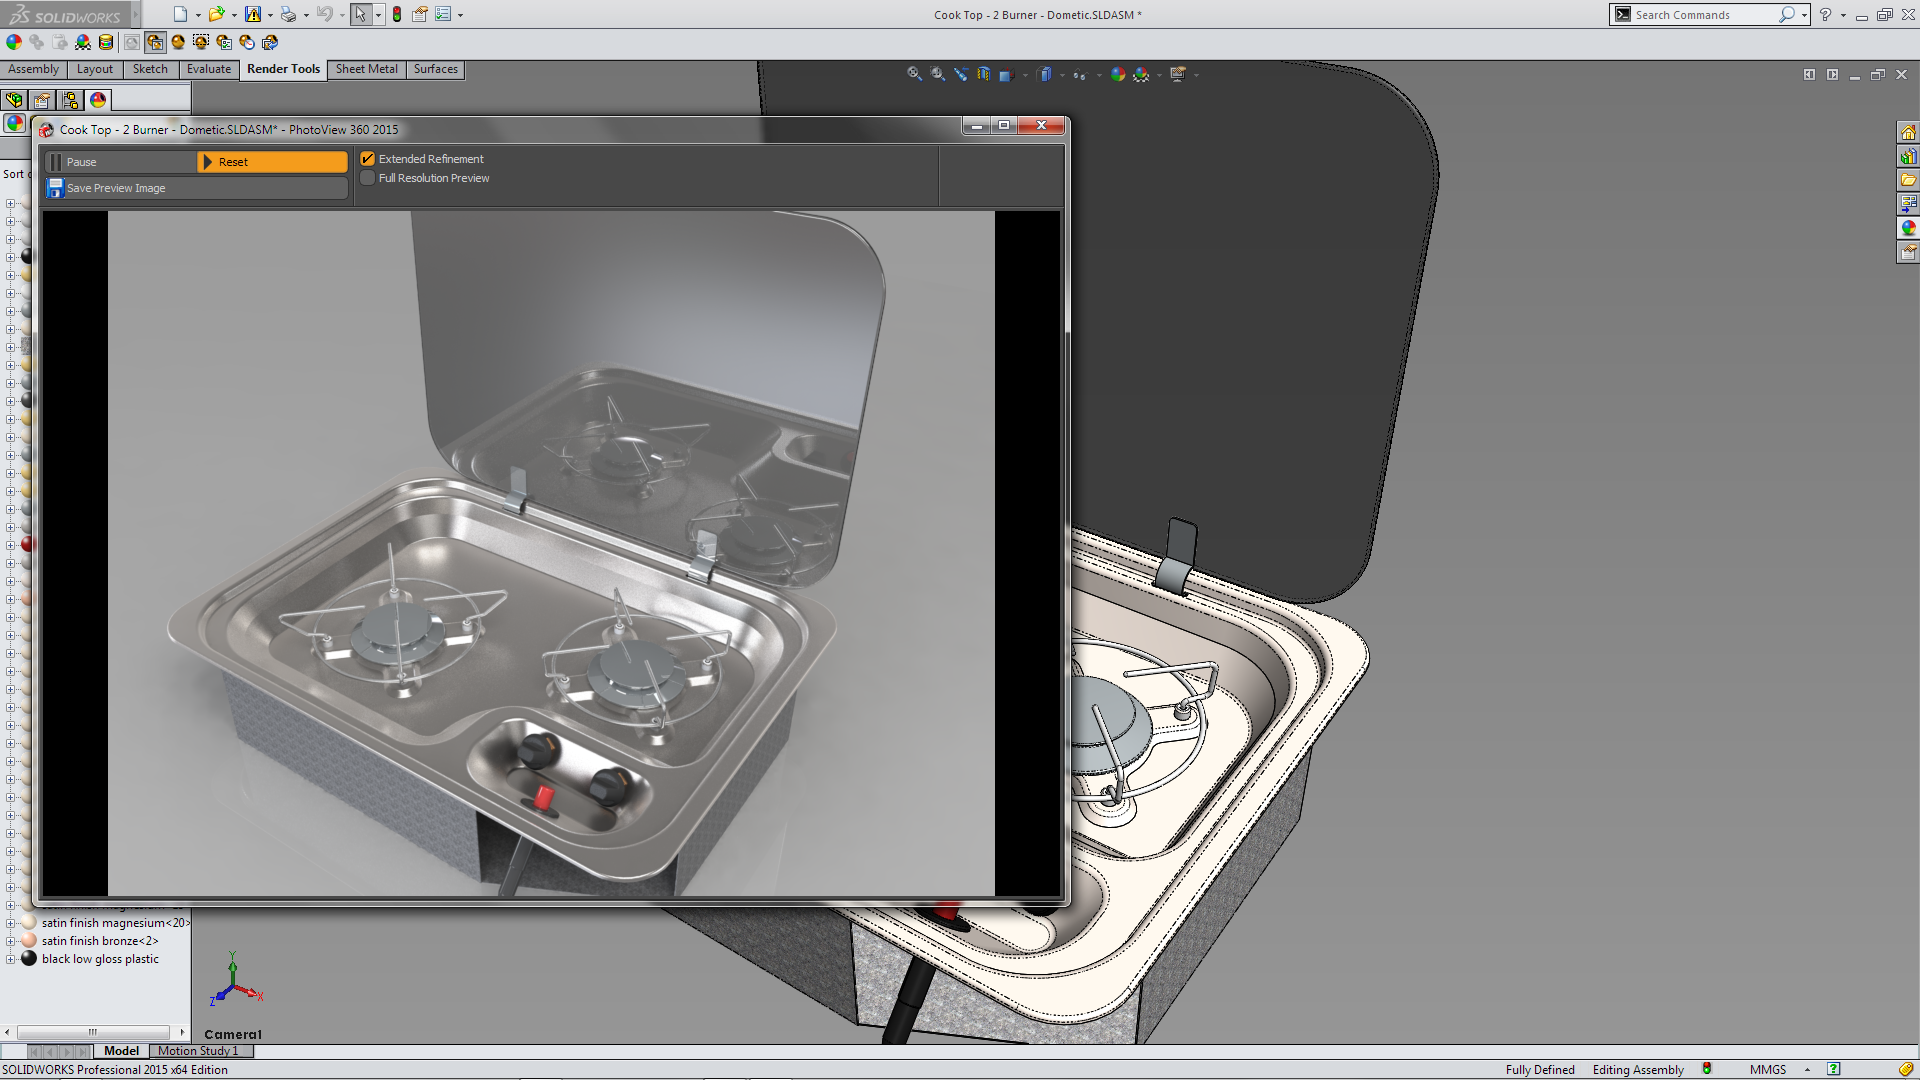Screen dimensions: 1920x1080
Task: Select the Render Region icon
Action: click(x=201, y=42)
